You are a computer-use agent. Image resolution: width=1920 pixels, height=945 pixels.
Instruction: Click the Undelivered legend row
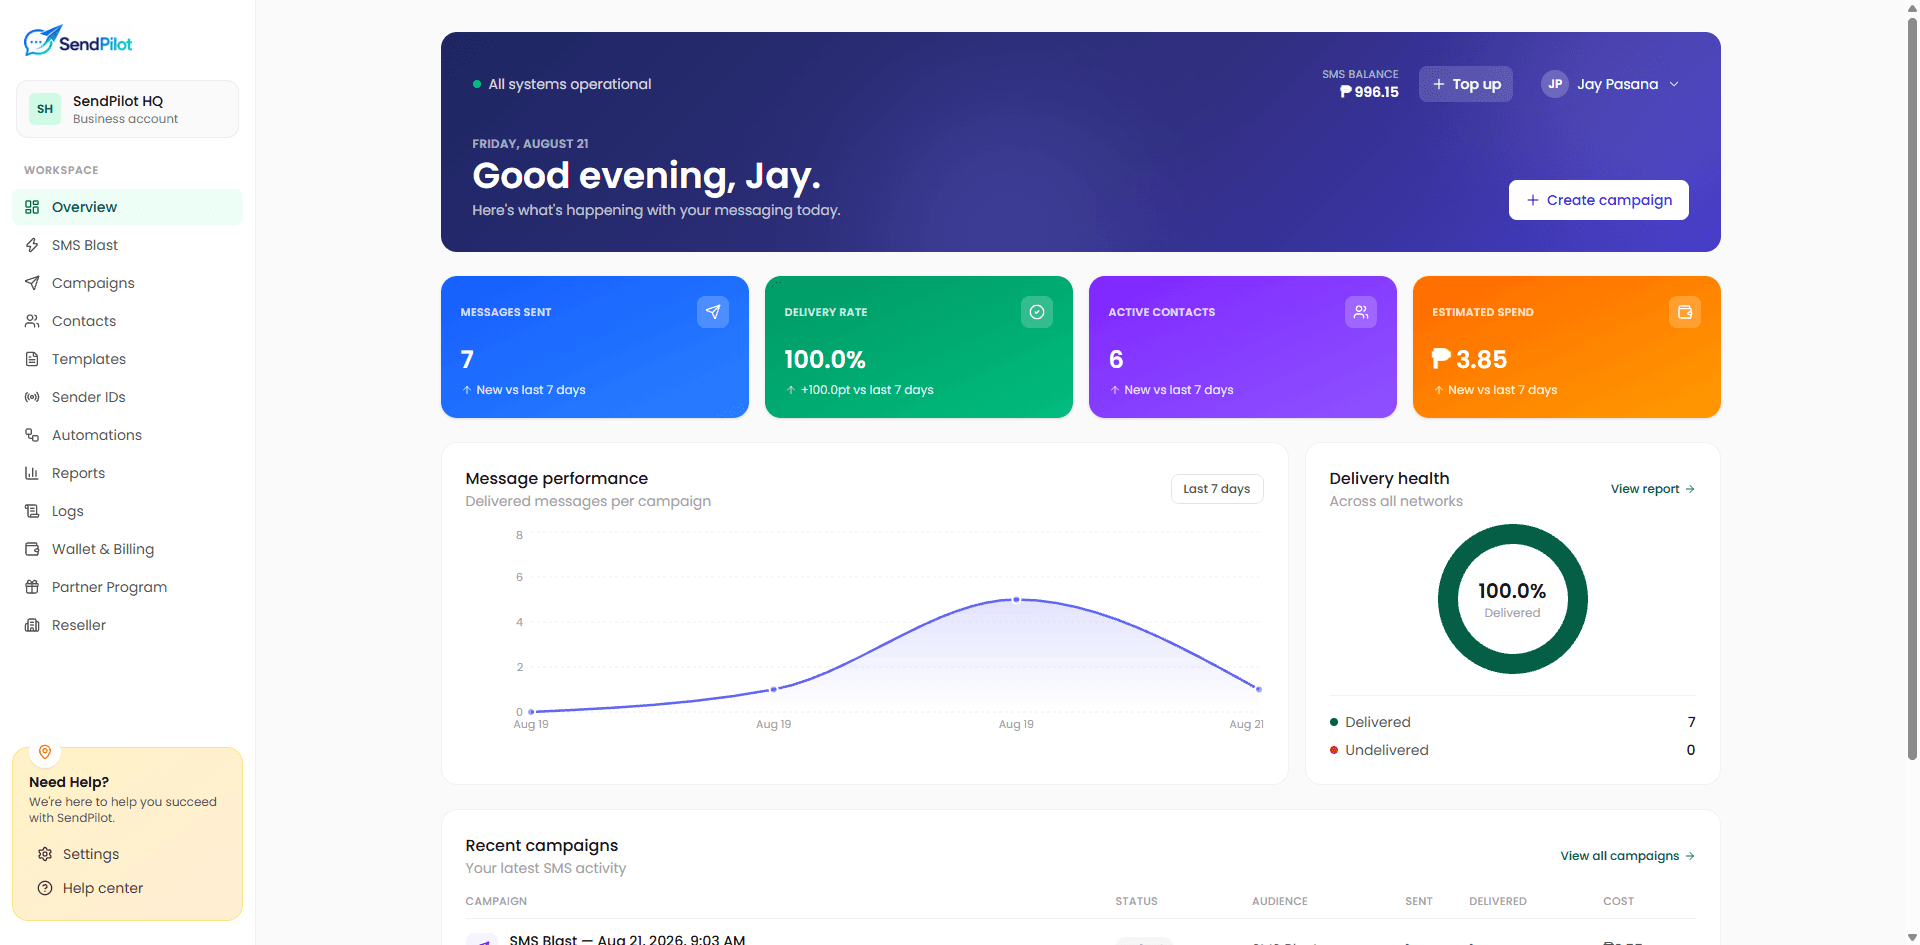coord(1512,750)
